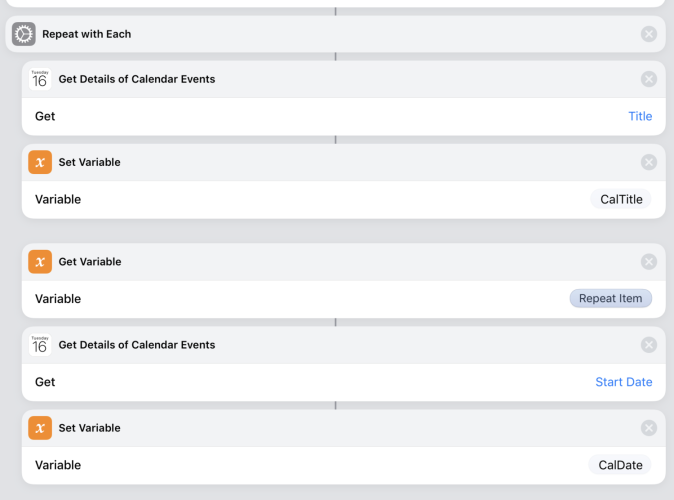Viewport: 674px width, 500px height.
Task: Open the Title detail picker
Action: point(639,116)
